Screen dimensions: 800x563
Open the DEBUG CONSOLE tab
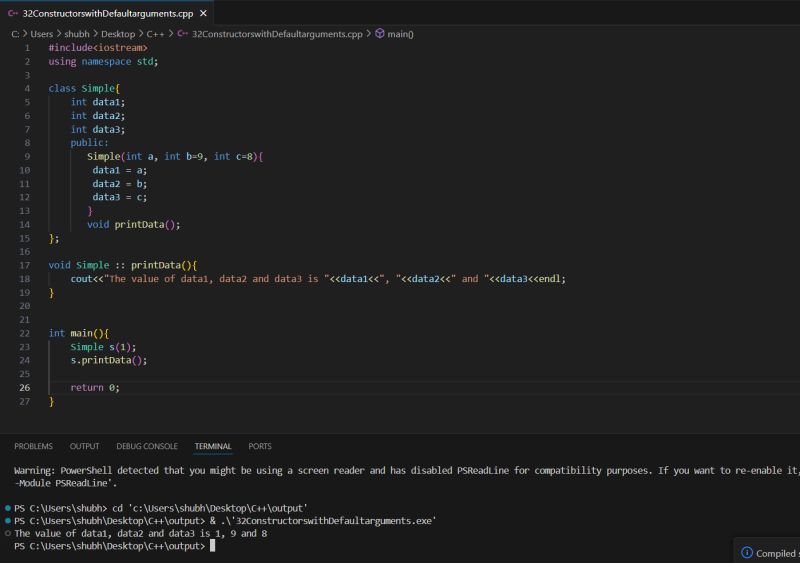147,446
